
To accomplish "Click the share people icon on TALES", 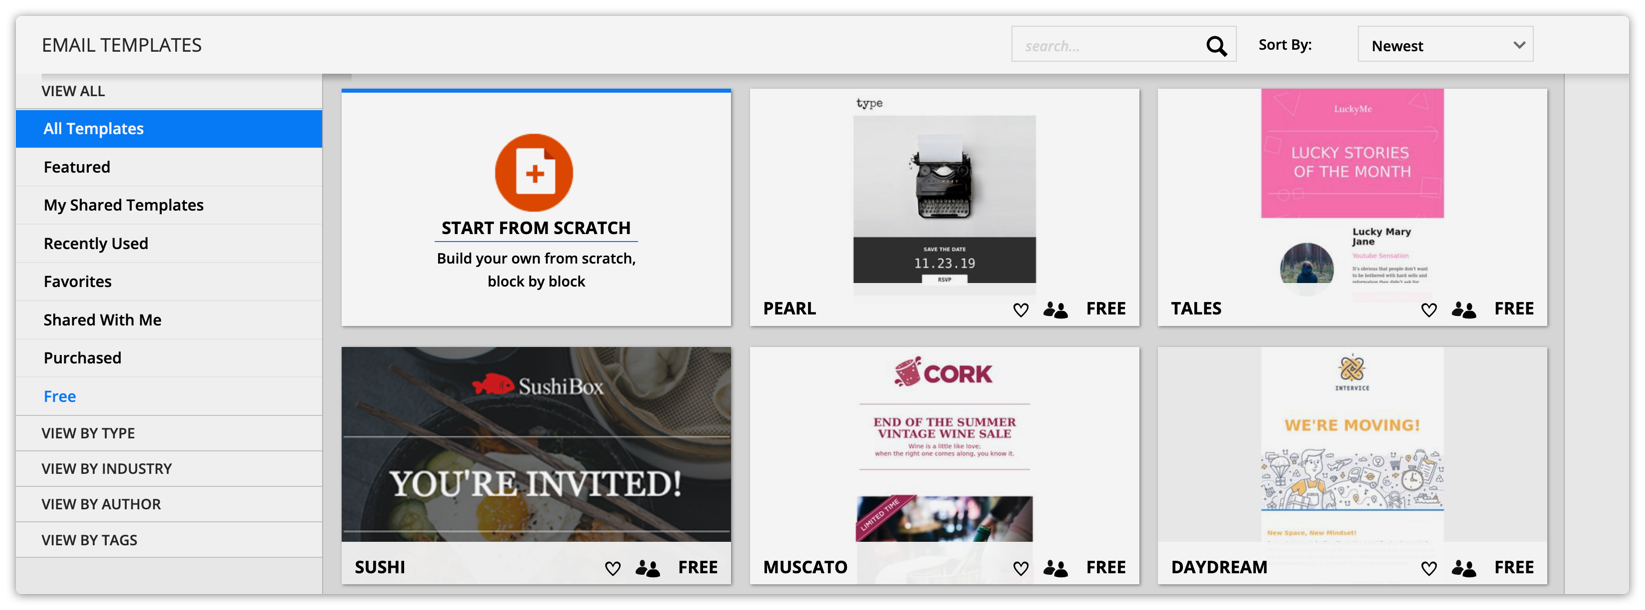I will pos(1464,310).
